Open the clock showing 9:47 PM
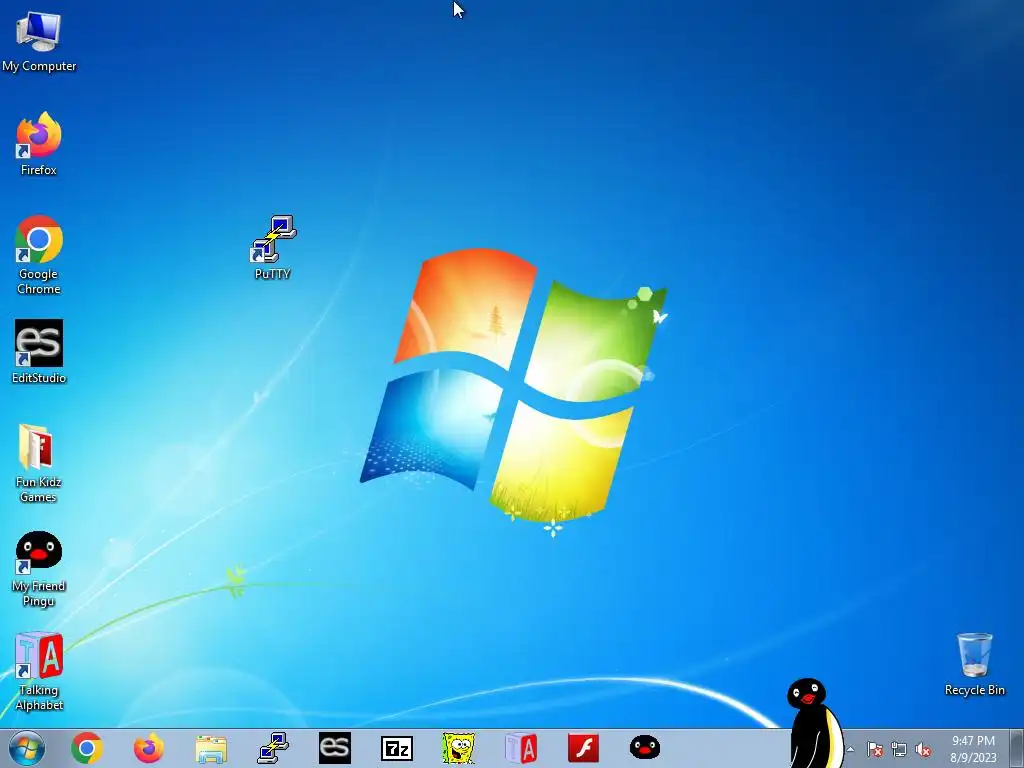Viewport: 1024px width, 768px height. pyautogui.click(x=973, y=749)
